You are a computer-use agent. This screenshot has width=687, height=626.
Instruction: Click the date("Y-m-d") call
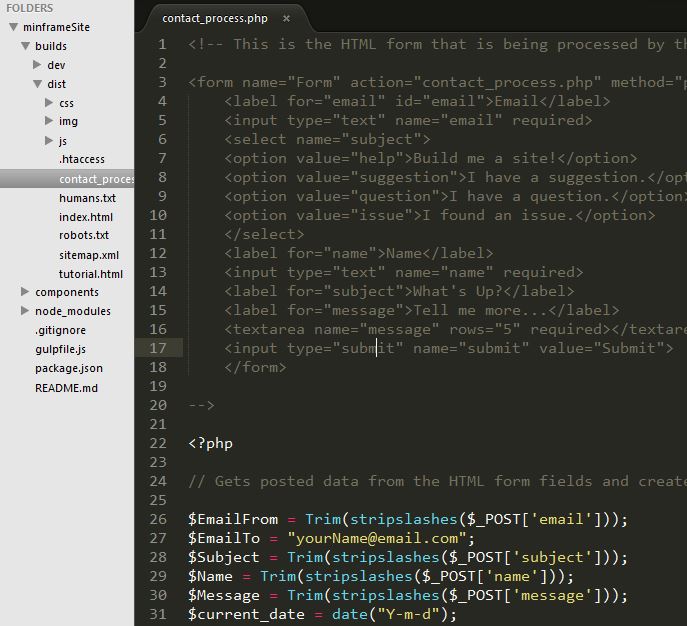pyautogui.click(x=390, y=614)
